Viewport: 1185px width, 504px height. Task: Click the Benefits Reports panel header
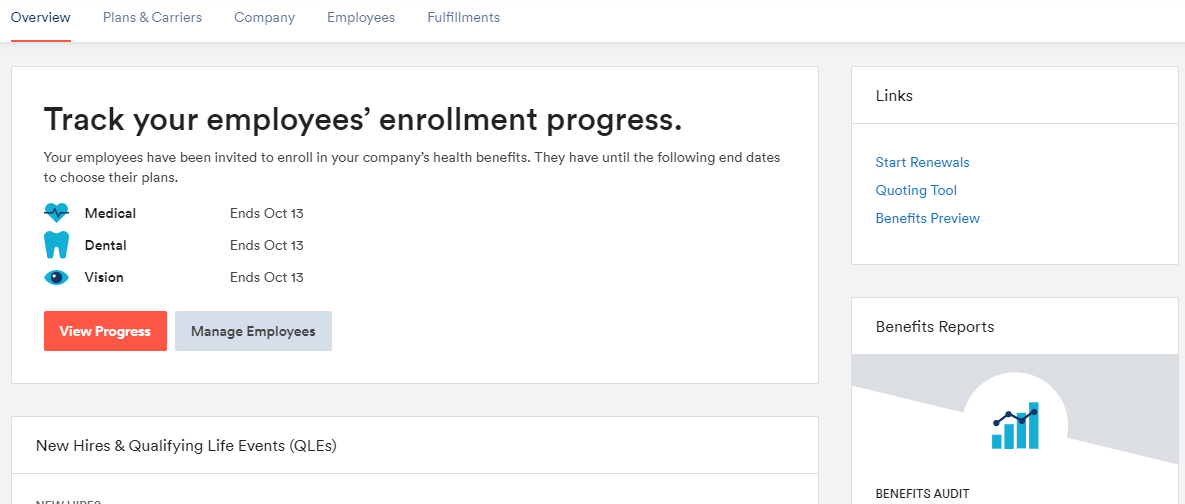pyautogui.click(x=1014, y=326)
